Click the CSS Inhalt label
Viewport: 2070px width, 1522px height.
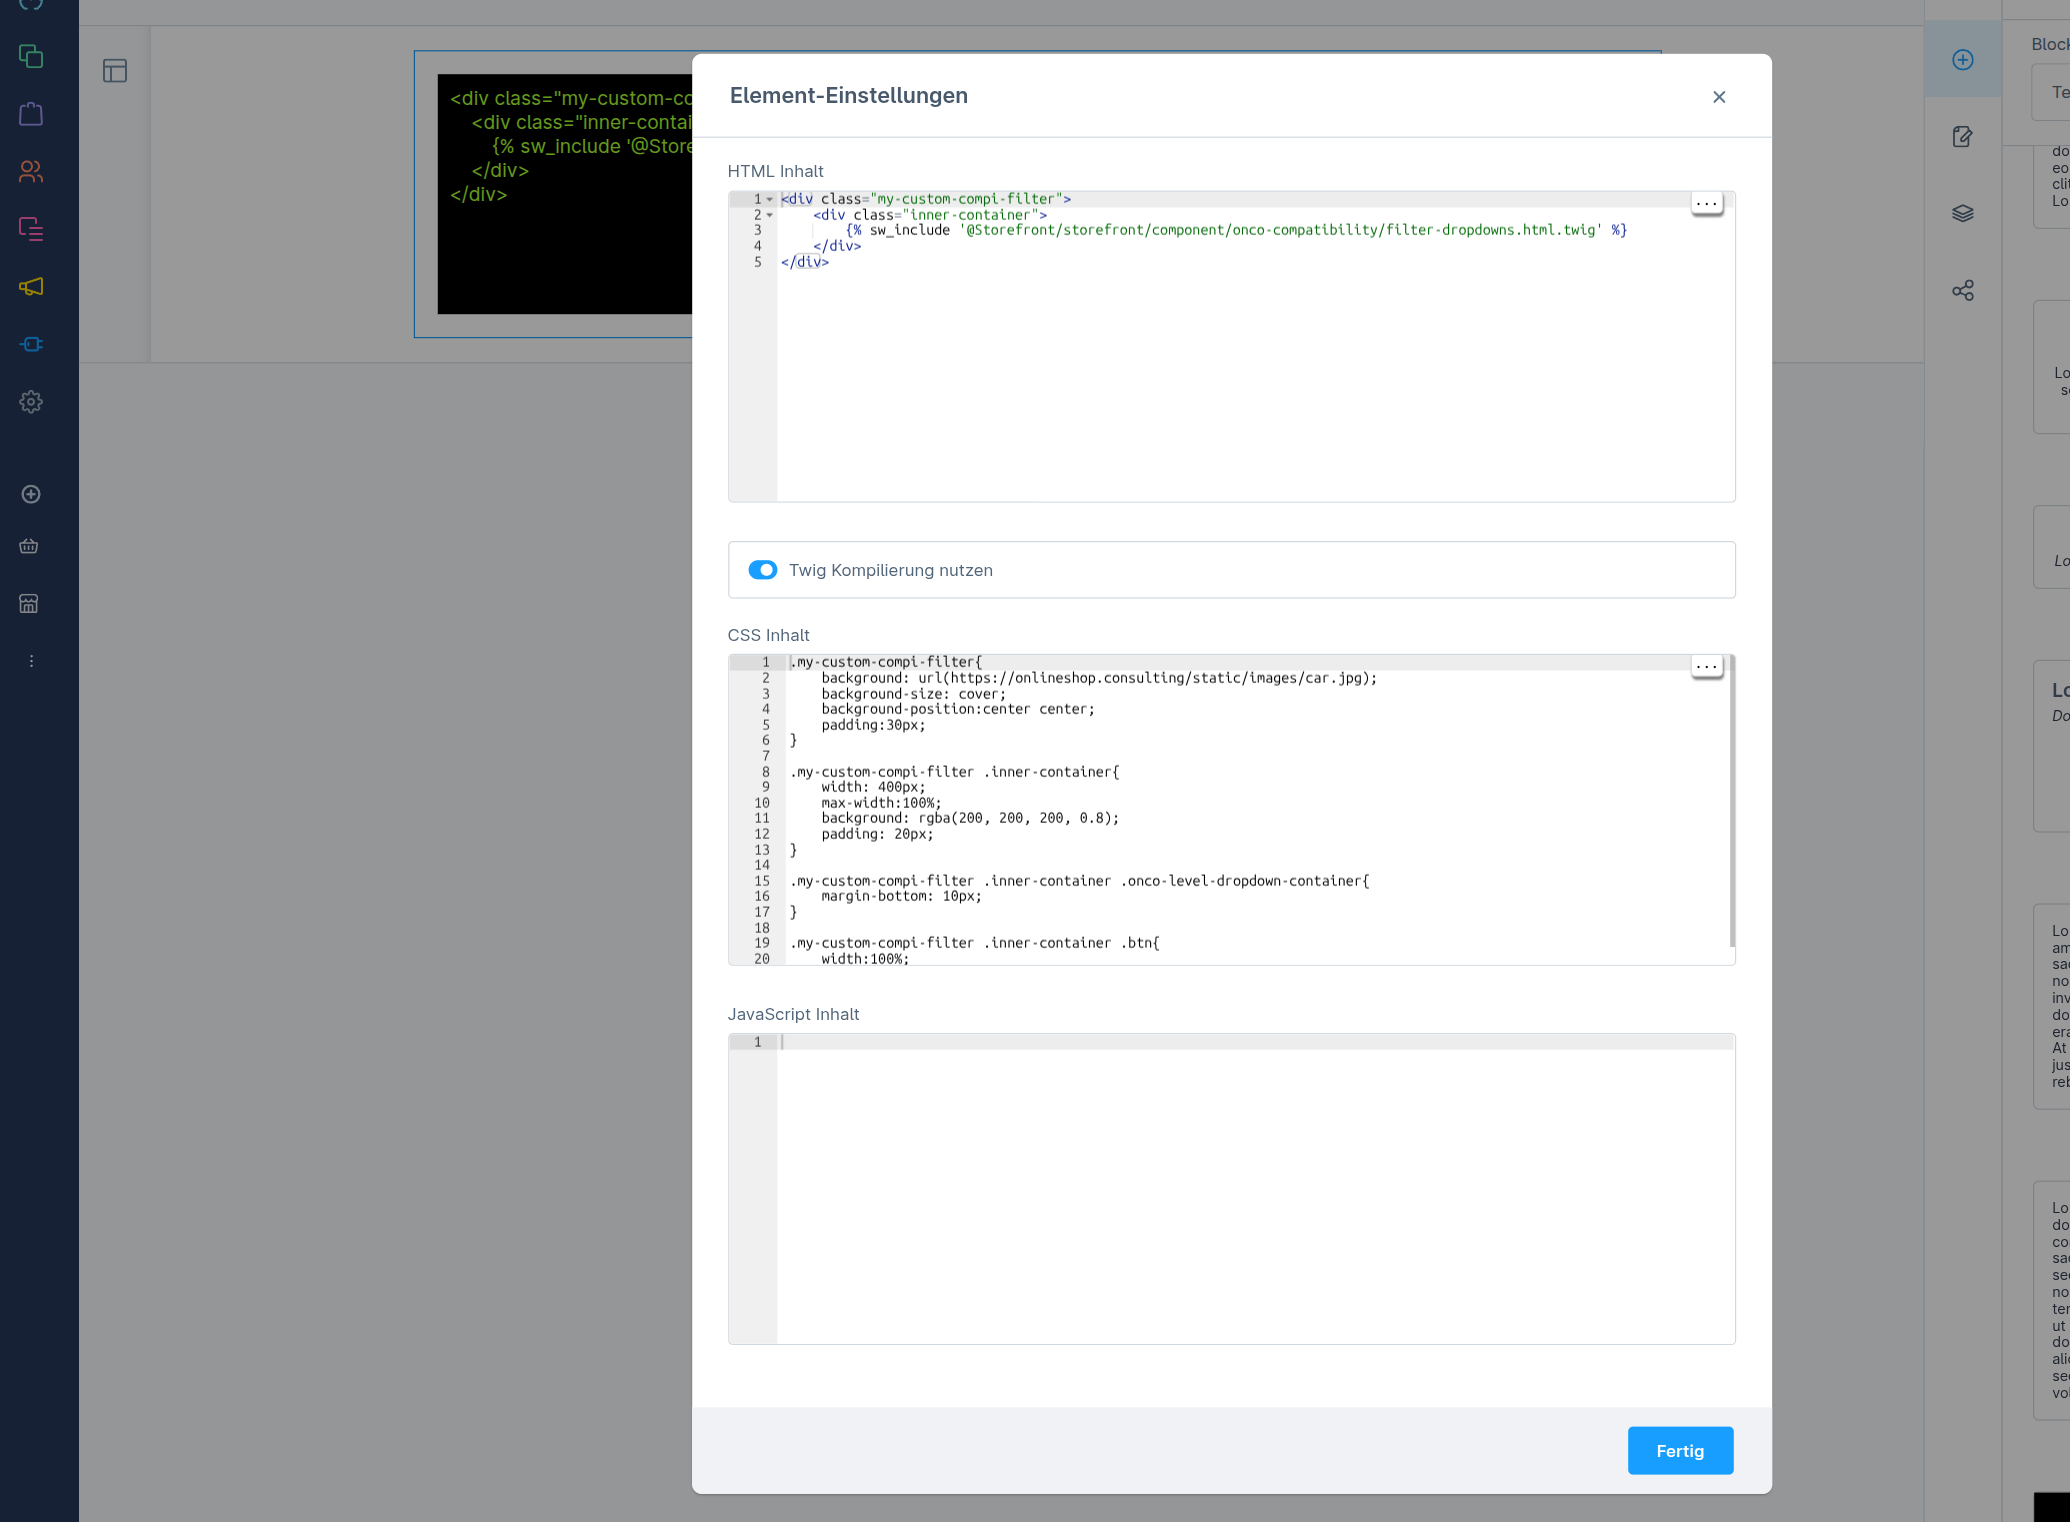[x=769, y=635]
